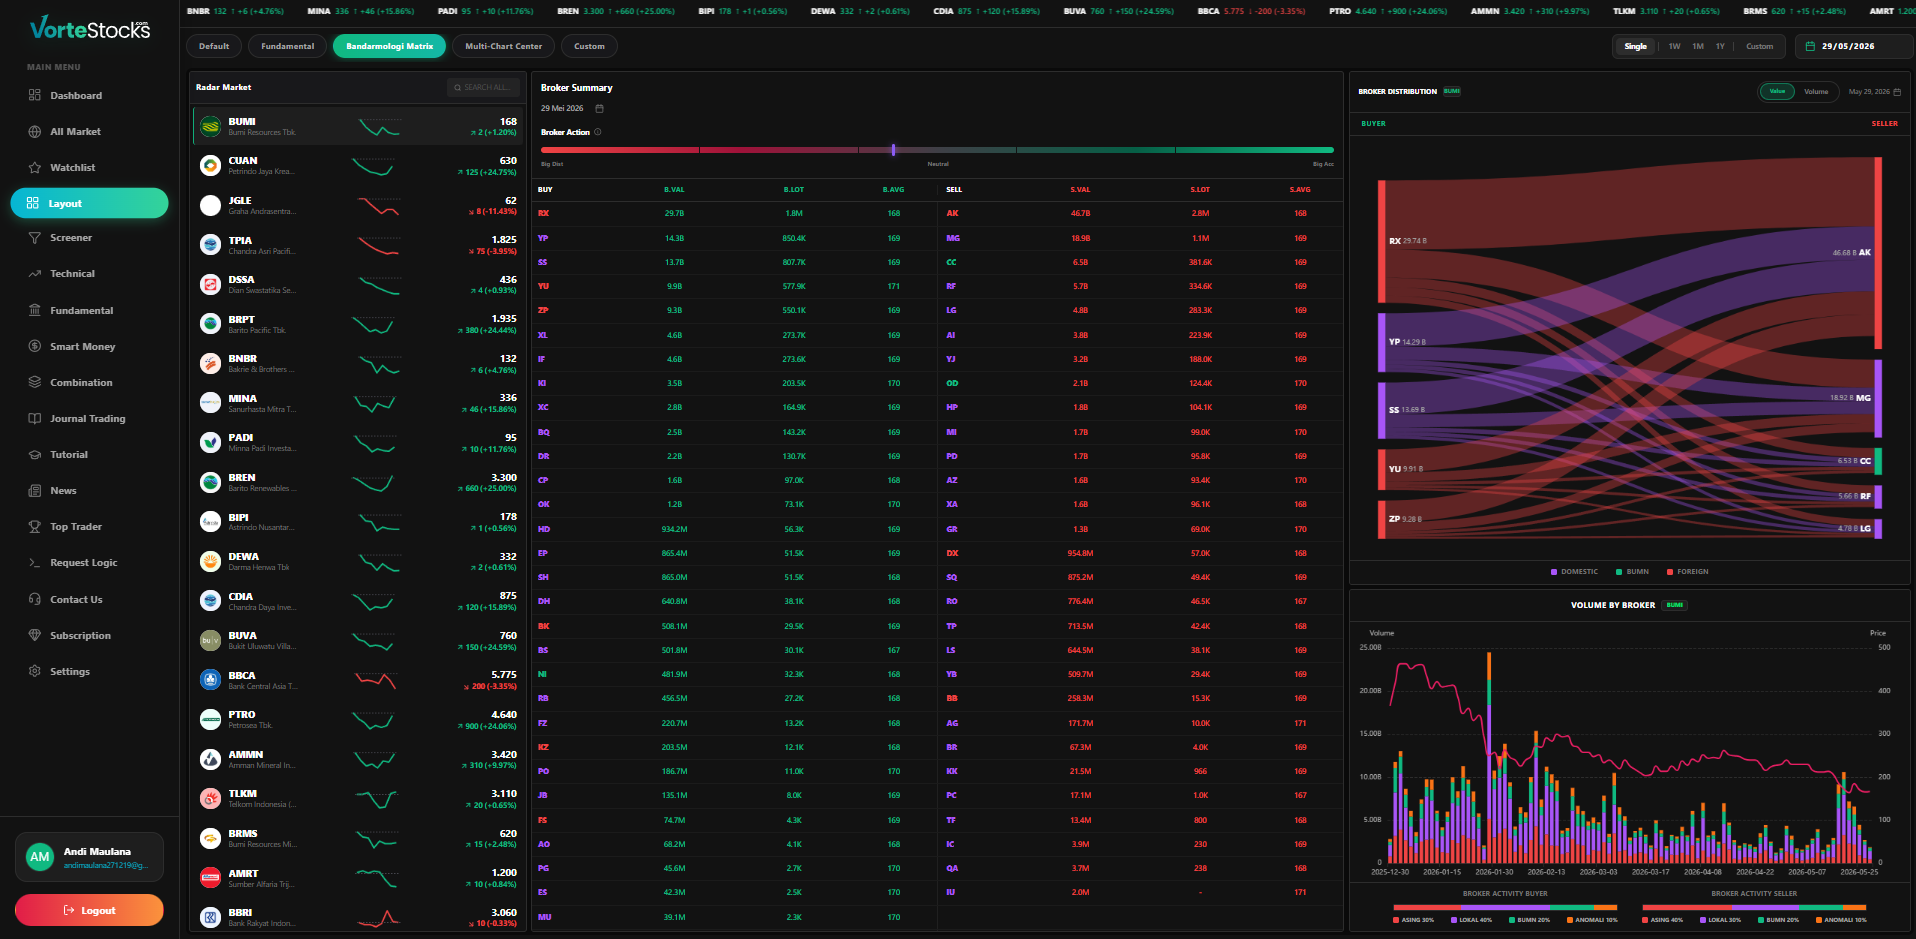Click the S.AVG column header
The width and height of the screenshot is (1916, 939).
coord(1300,189)
